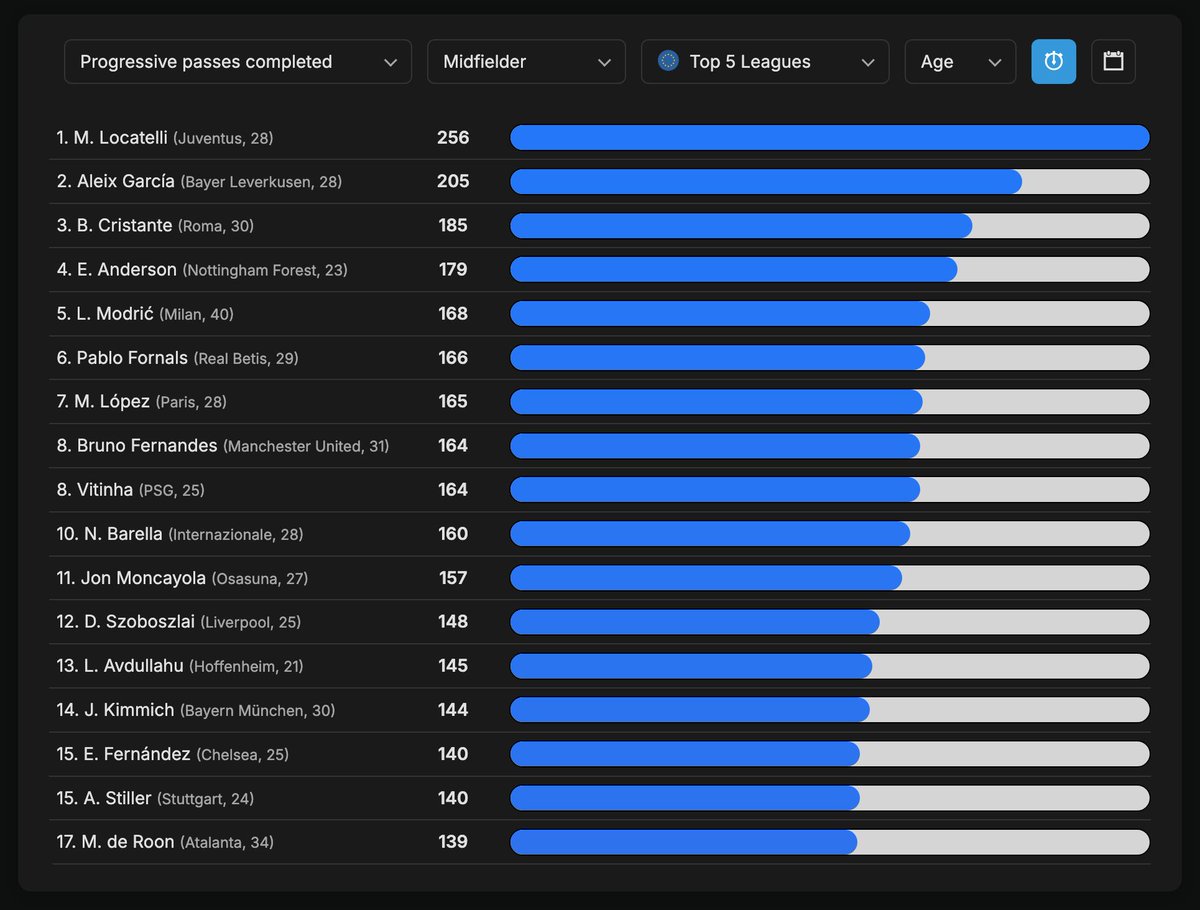Click Locatelli's value 256
1200x910 pixels.
(453, 138)
